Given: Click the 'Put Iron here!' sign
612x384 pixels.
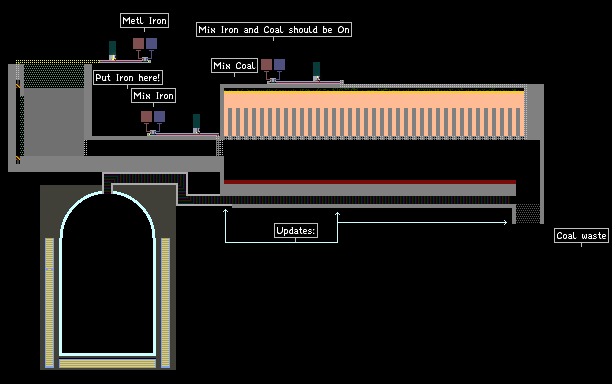Looking at the screenshot, I should 128,77.
